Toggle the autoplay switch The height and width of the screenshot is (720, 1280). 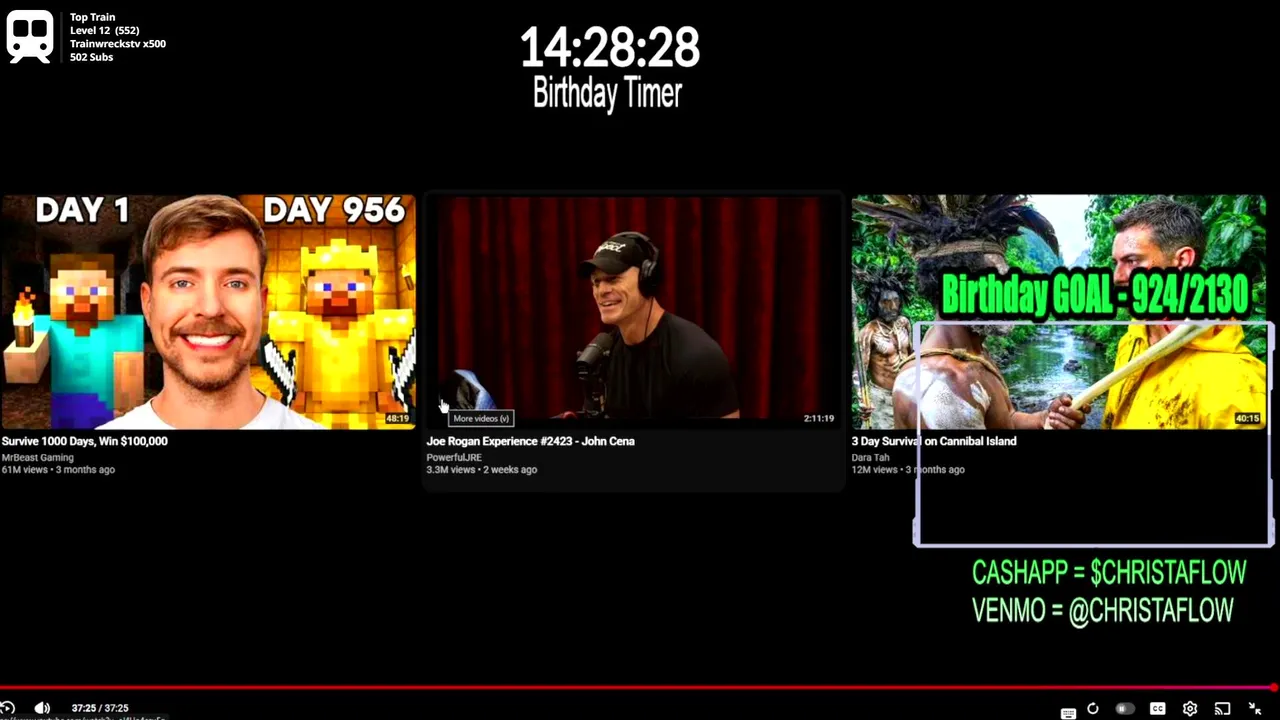pyautogui.click(x=1125, y=709)
